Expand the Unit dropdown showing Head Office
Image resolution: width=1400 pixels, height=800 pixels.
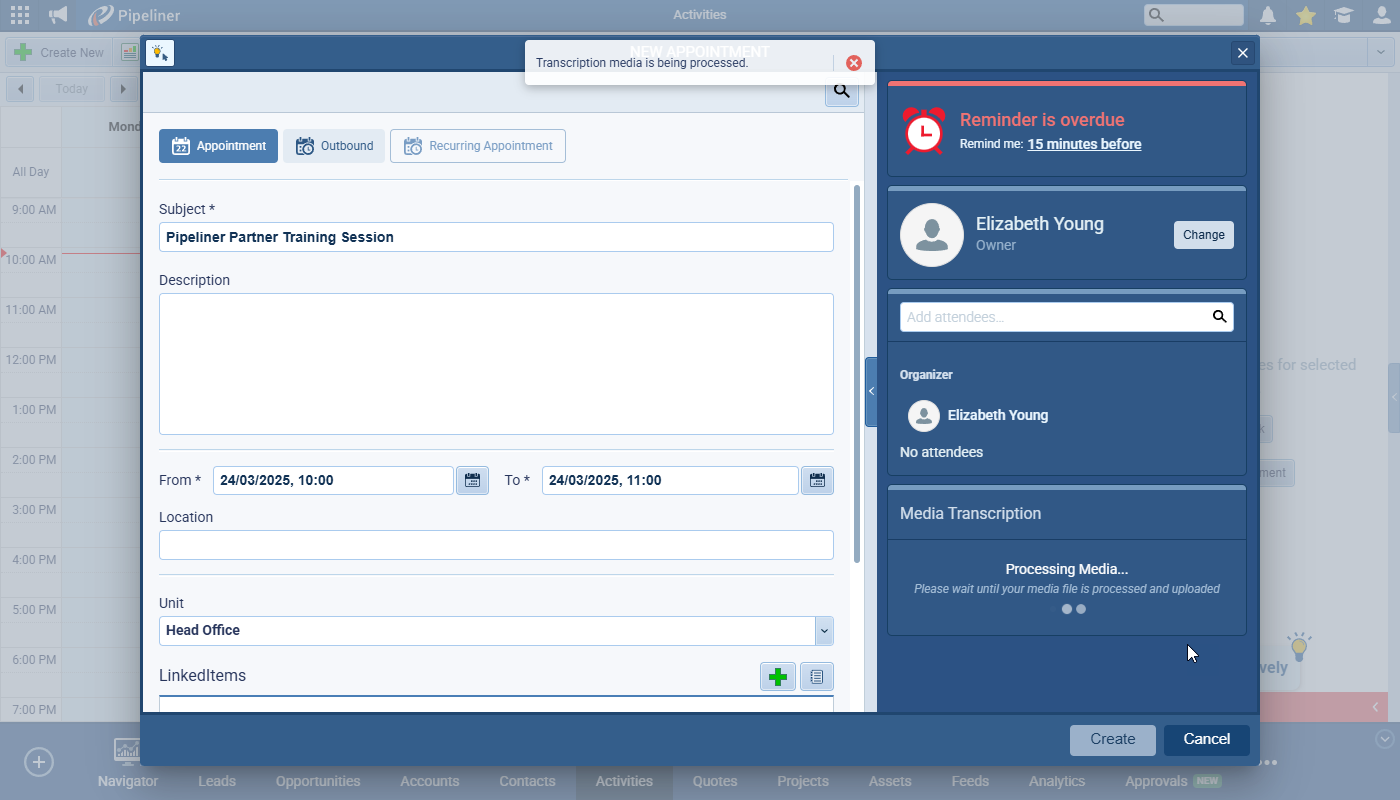click(824, 631)
